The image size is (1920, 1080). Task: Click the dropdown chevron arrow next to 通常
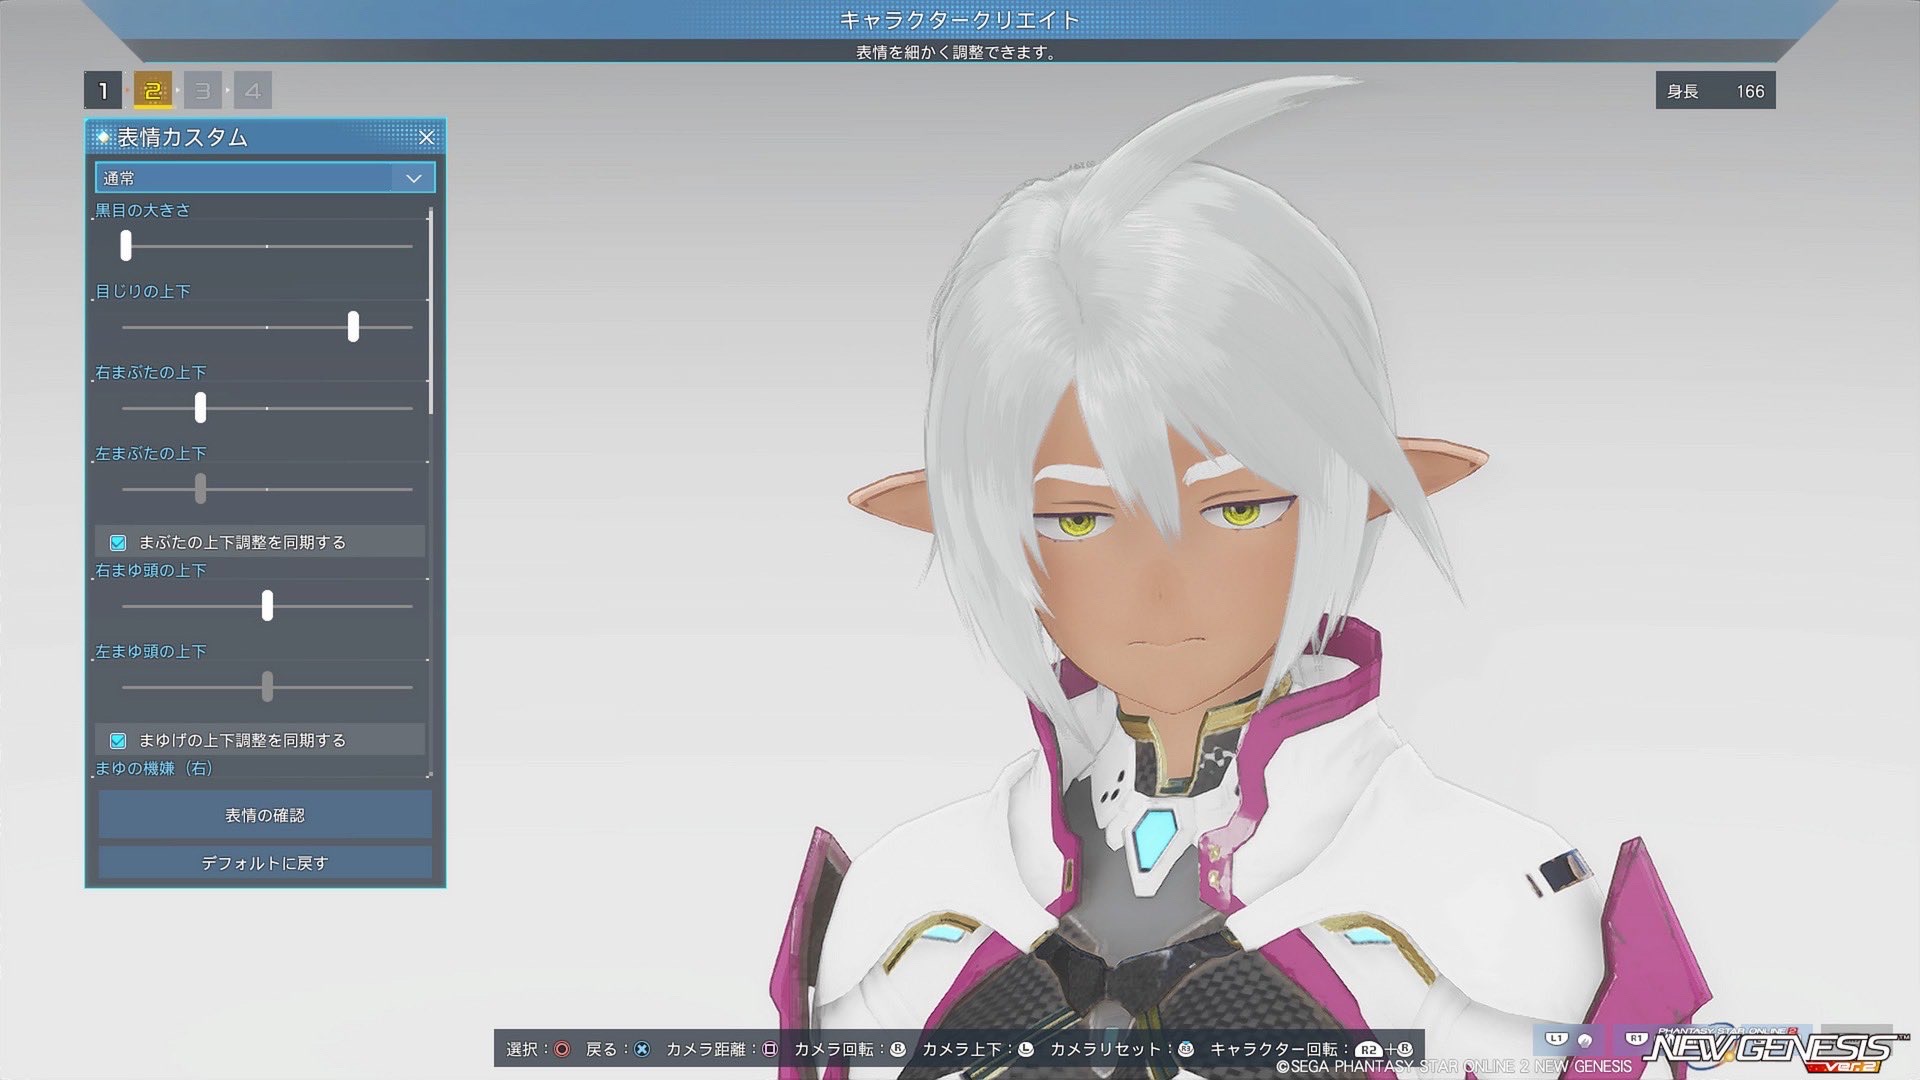413,178
